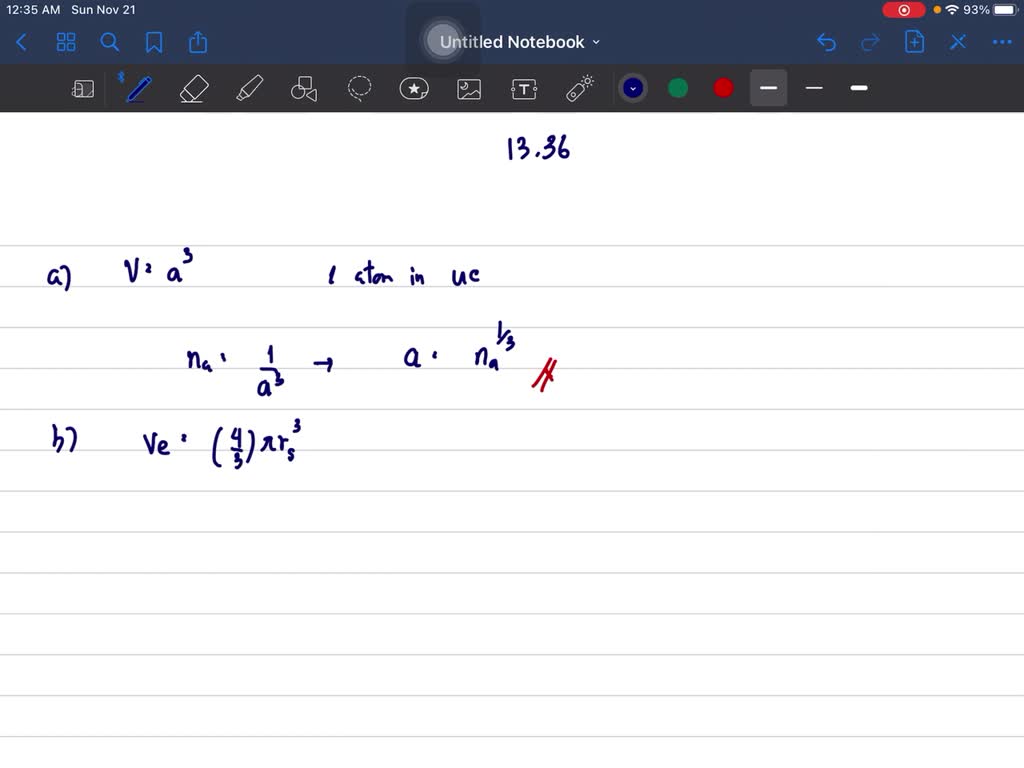Activate the laser pointer tool
Screen dimensions: 1024x768
(579, 88)
